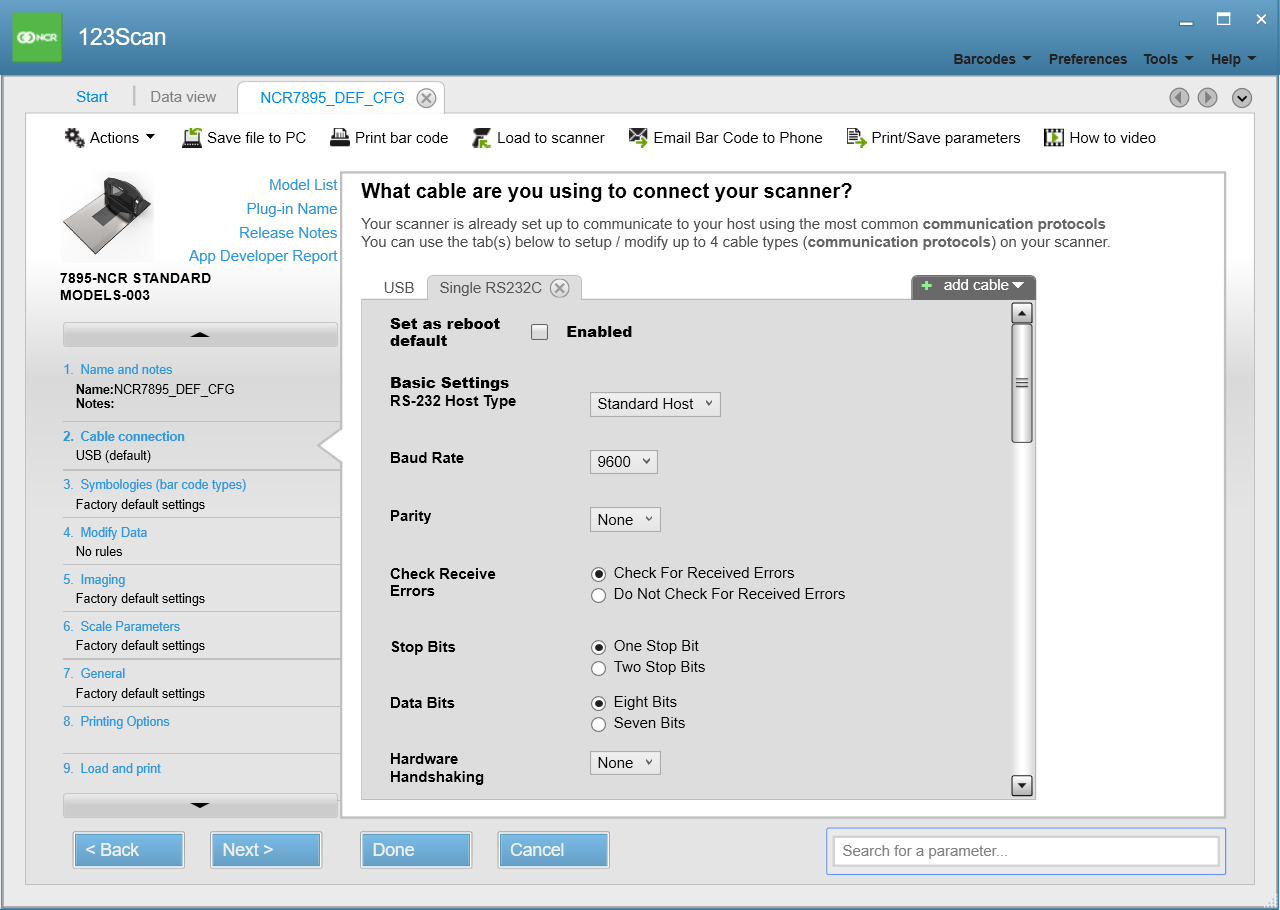Switch to the Data view tab

183,97
